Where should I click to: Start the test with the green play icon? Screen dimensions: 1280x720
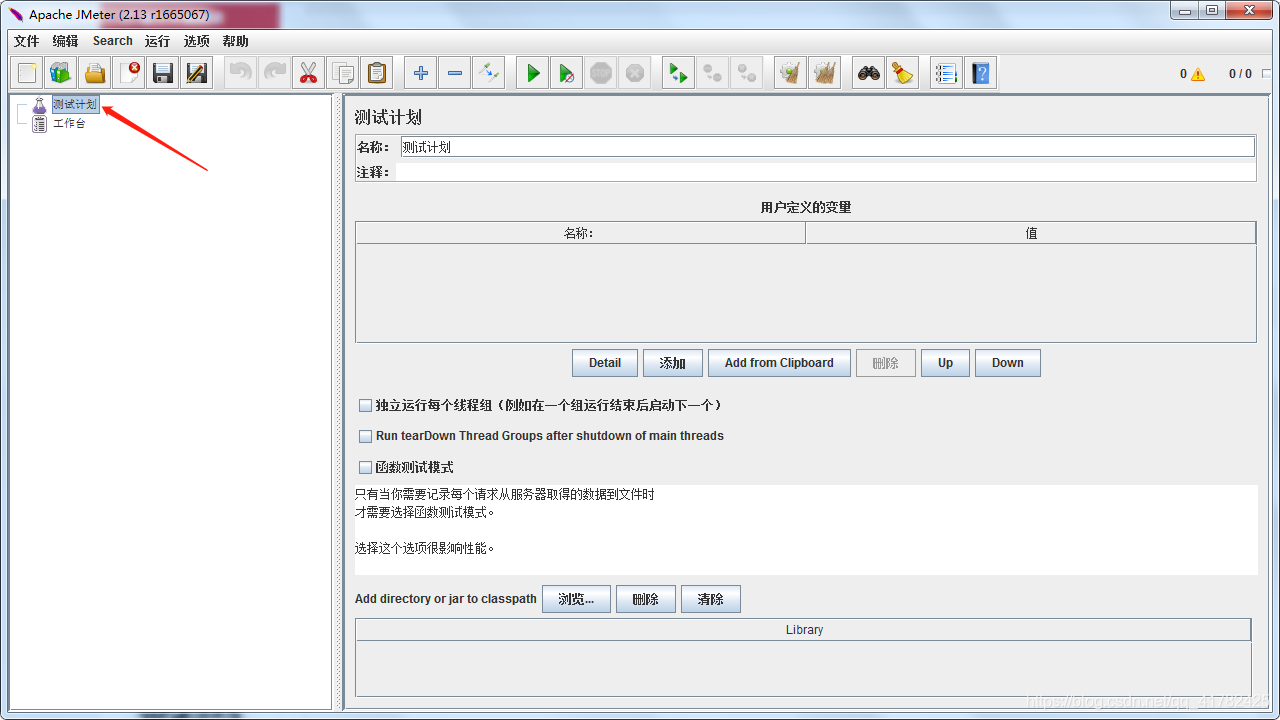[533, 73]
